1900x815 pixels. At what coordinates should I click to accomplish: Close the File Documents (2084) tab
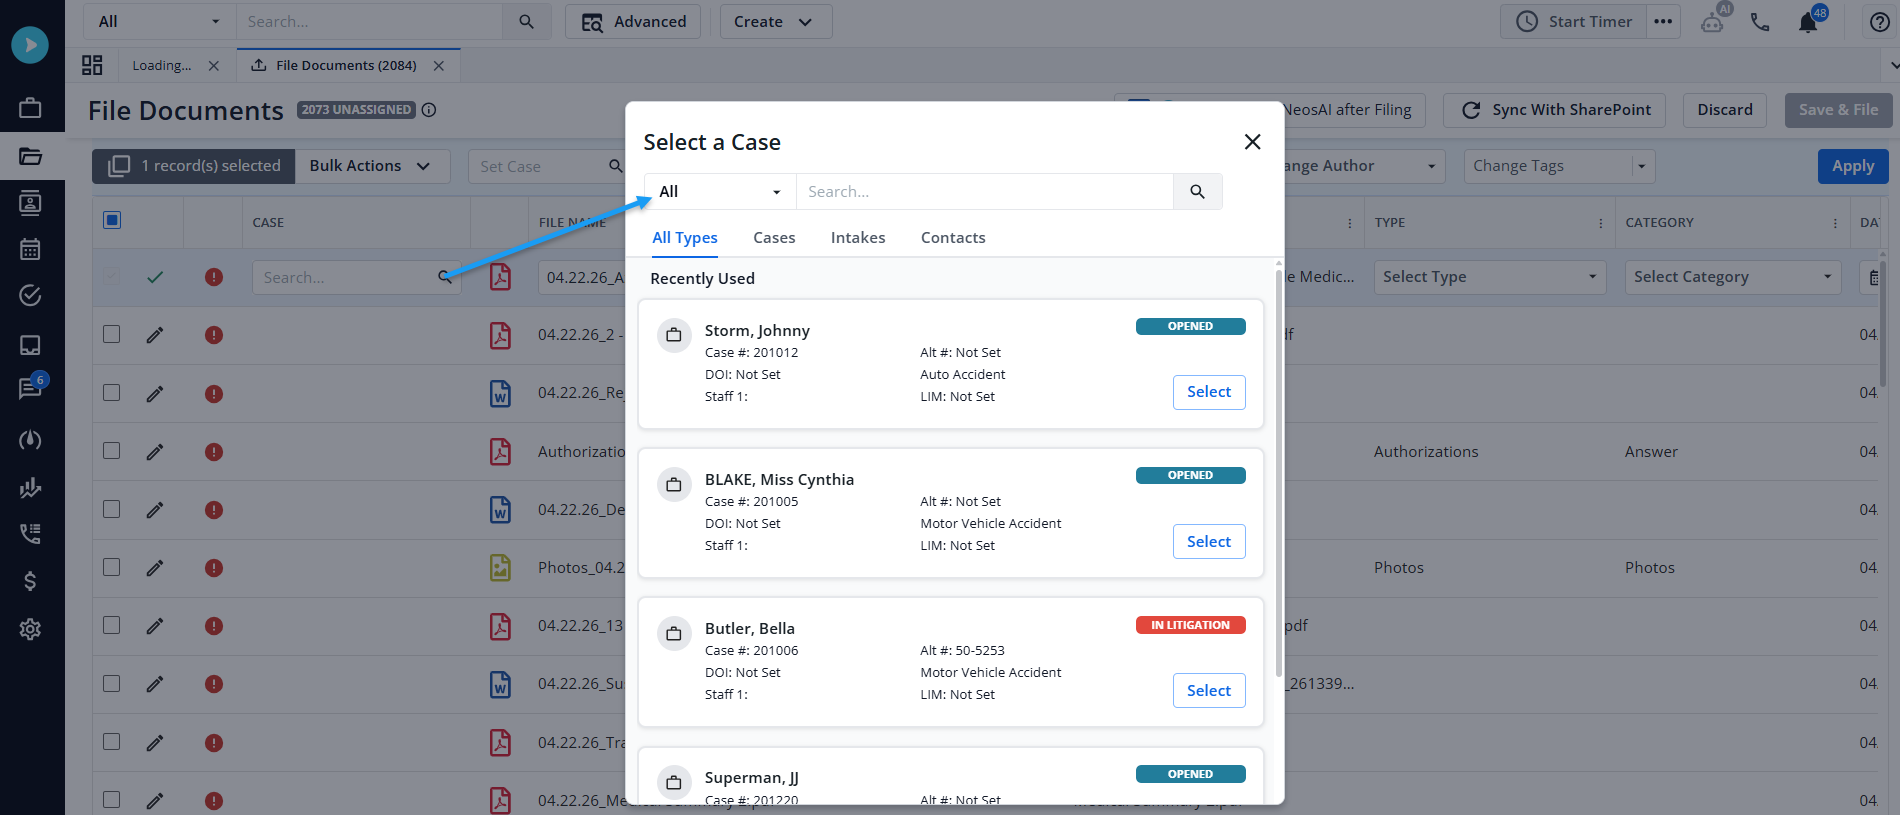pyautogui.click(x=439, y=66)
